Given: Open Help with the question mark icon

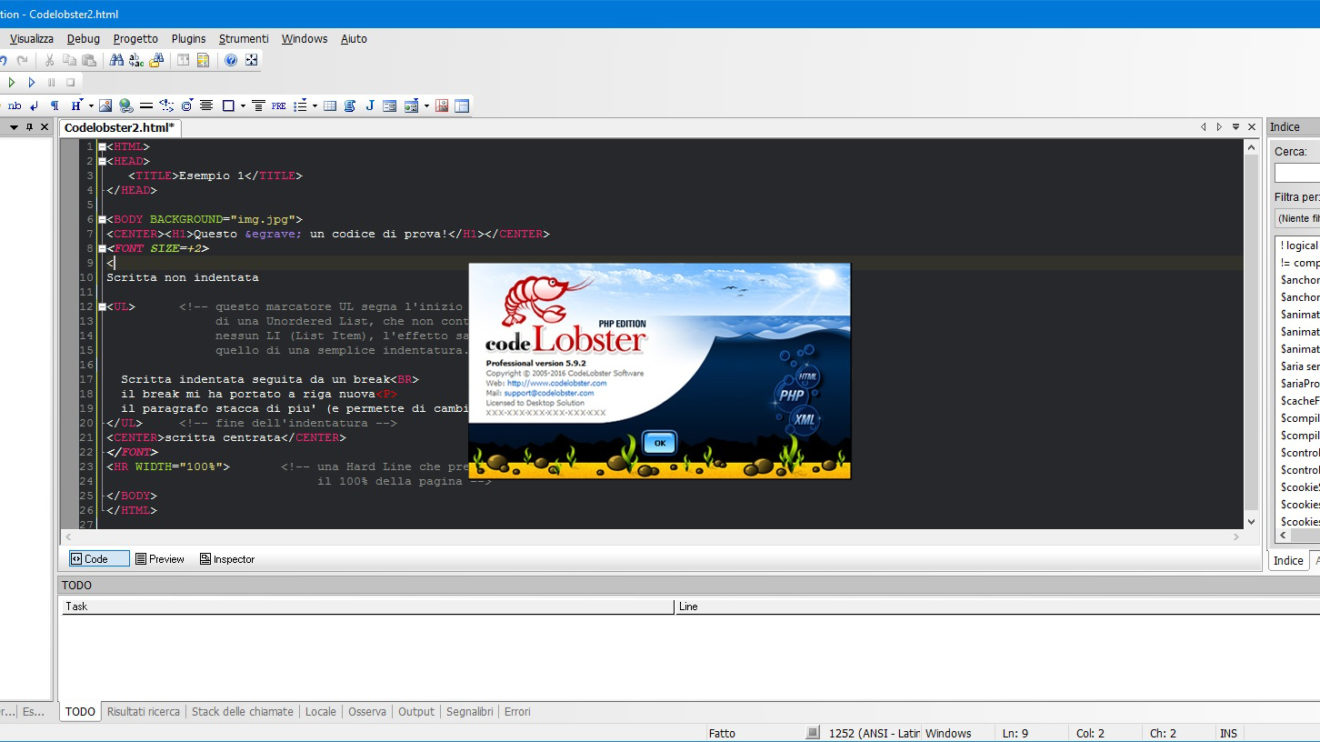Looking at the screenshot, I should click(231, 60).
